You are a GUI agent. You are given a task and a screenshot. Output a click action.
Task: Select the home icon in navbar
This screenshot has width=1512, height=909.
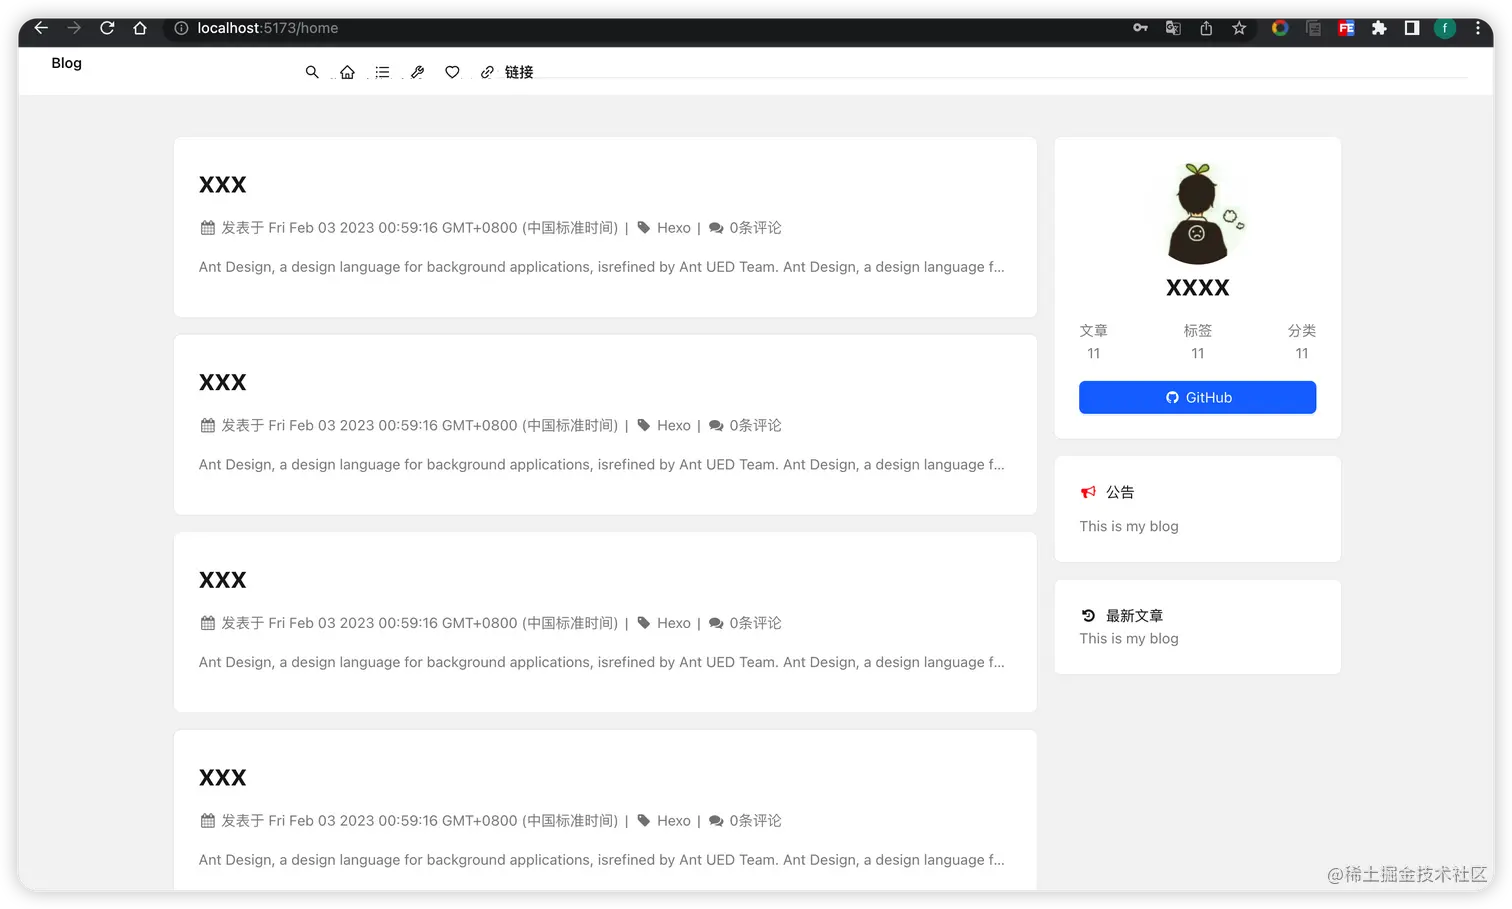(x=347, y=71)
